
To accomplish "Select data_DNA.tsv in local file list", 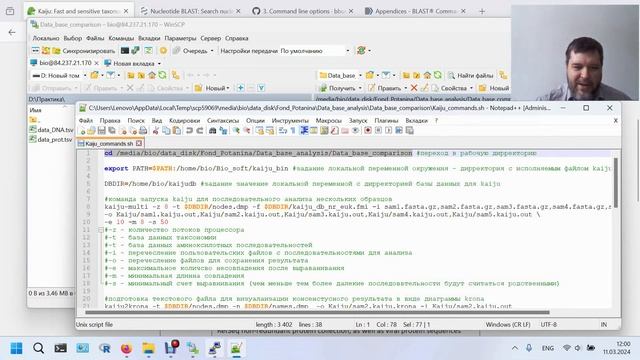I will (51, 129).
